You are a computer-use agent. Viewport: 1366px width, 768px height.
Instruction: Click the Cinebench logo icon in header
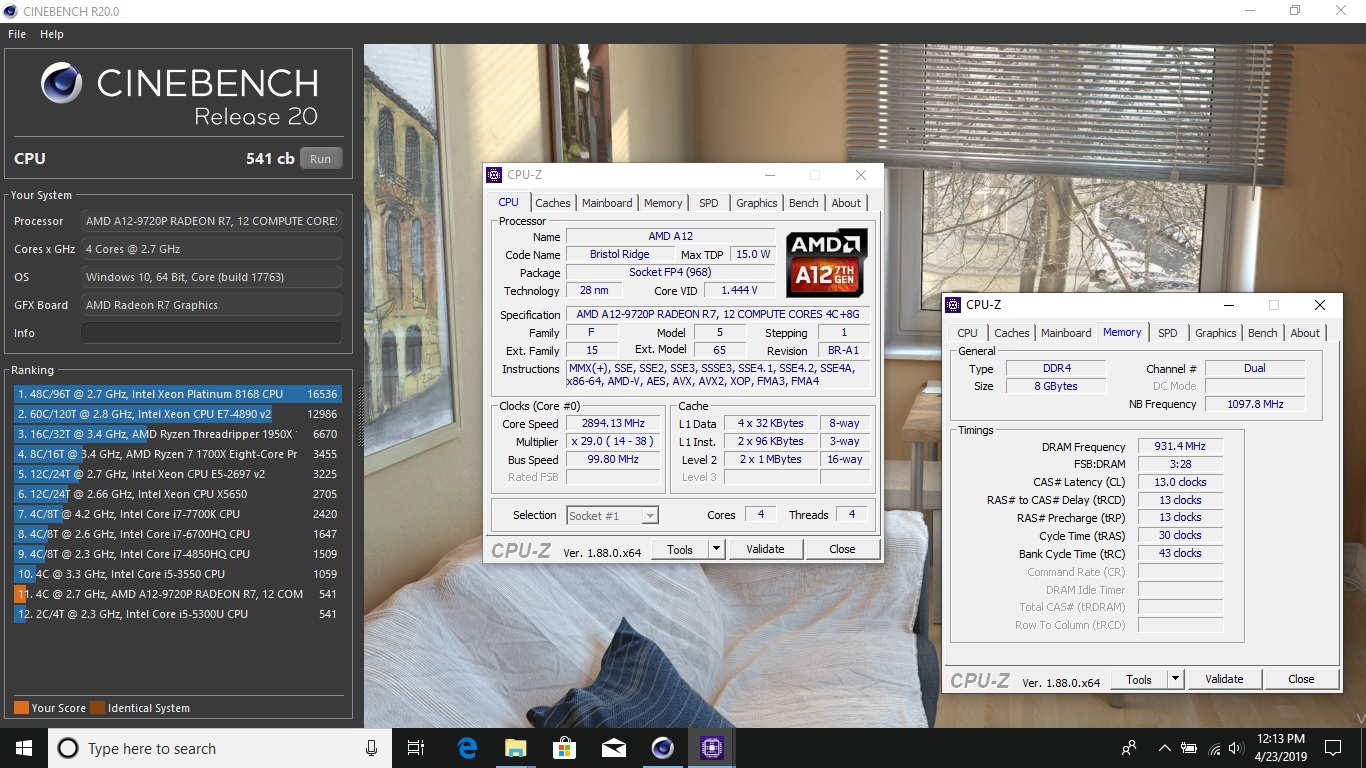pyautogui.click(x=61, y=83)
